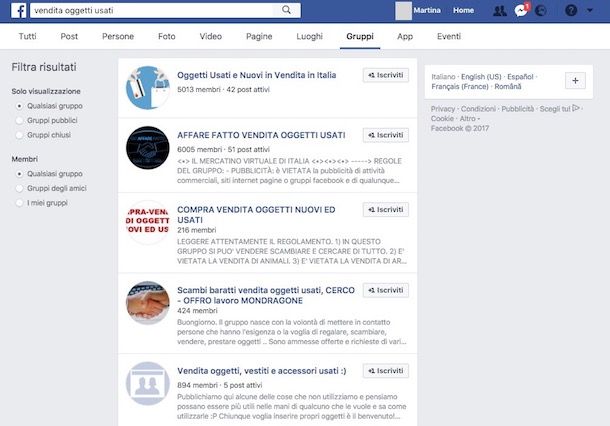Switch to the Foto tab
Image resolution: width=610 pixels, height=426 pixels.
(x=167, y=36)
